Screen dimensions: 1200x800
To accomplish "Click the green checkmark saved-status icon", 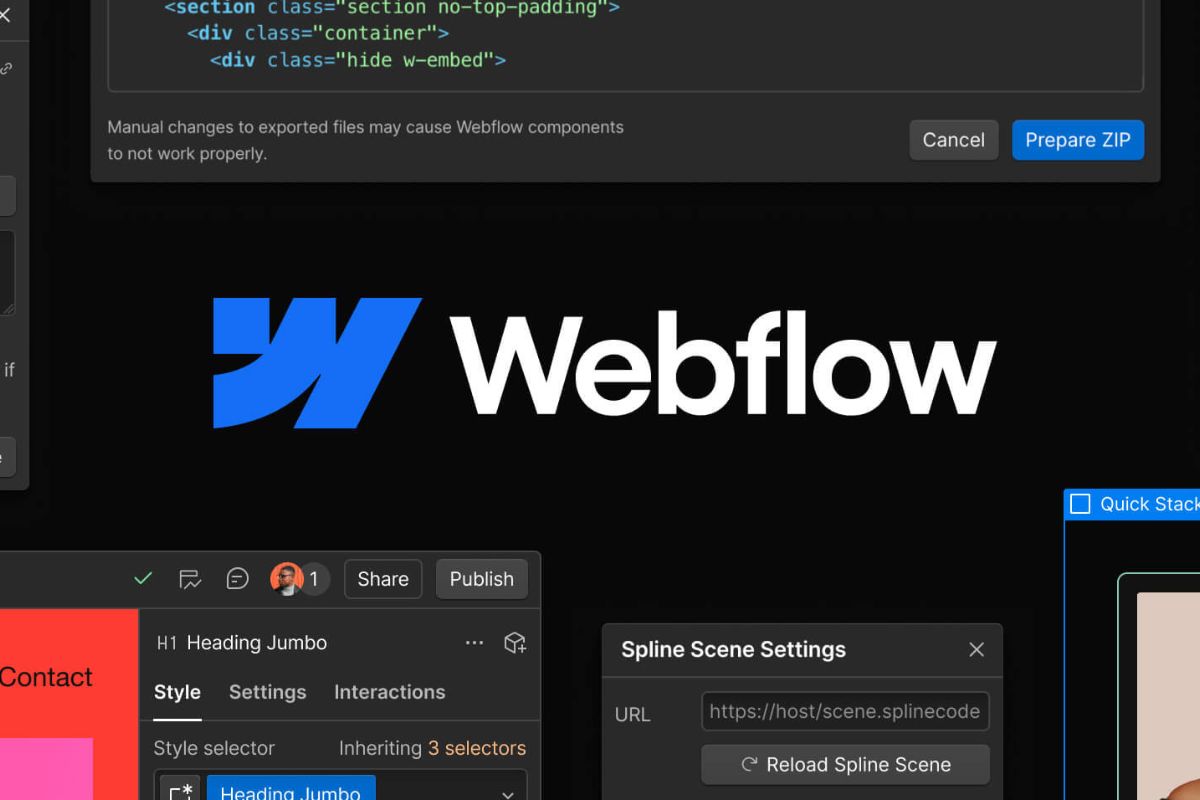I will coord(143,578).
